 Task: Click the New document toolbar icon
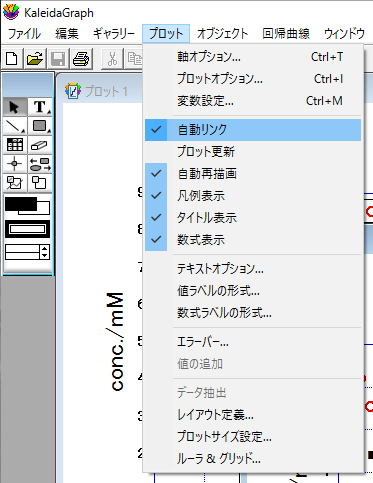point(12,59)
